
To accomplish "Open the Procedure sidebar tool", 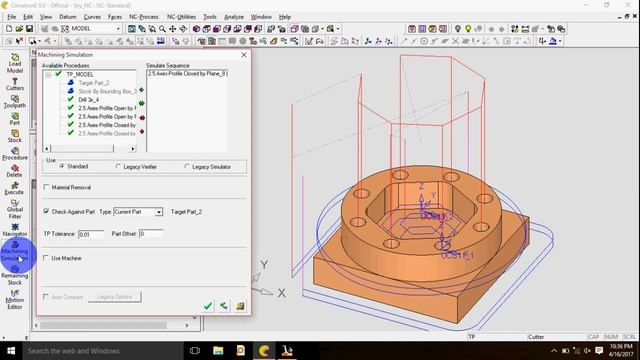I will point(15,153).
